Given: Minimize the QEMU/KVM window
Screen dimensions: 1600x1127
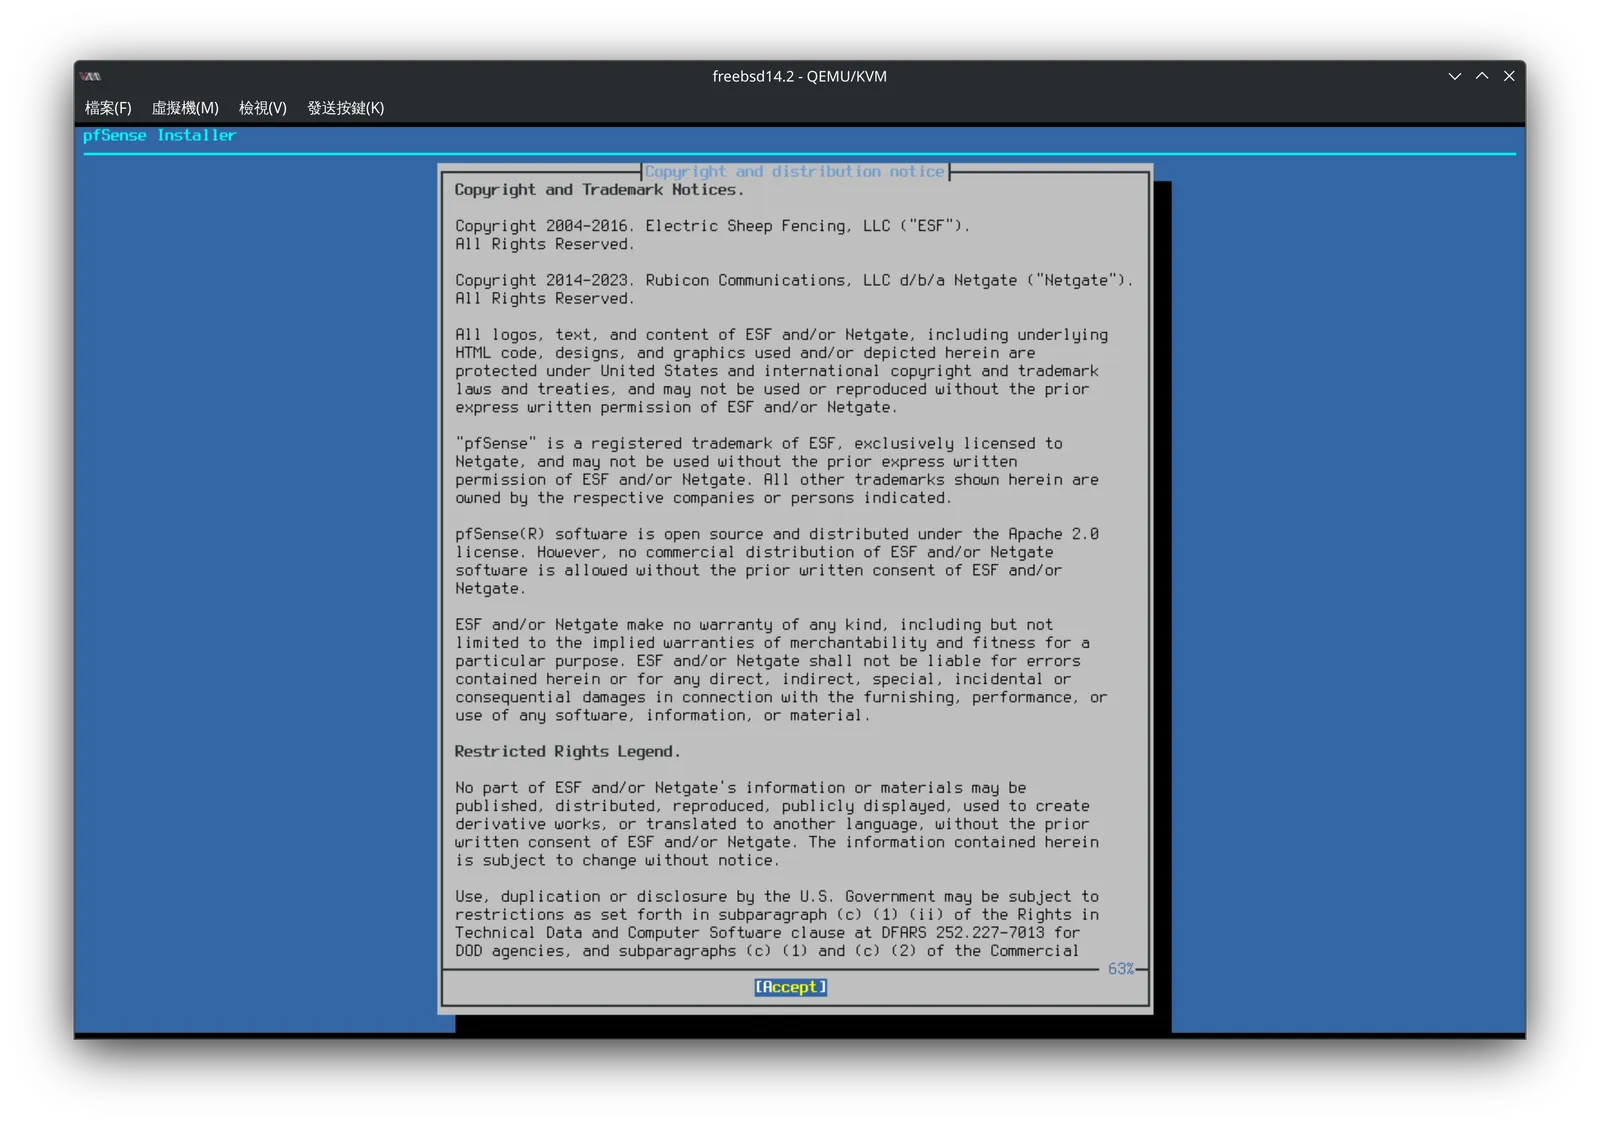Looking at the screenshot, I should (x=1454, y=76).
